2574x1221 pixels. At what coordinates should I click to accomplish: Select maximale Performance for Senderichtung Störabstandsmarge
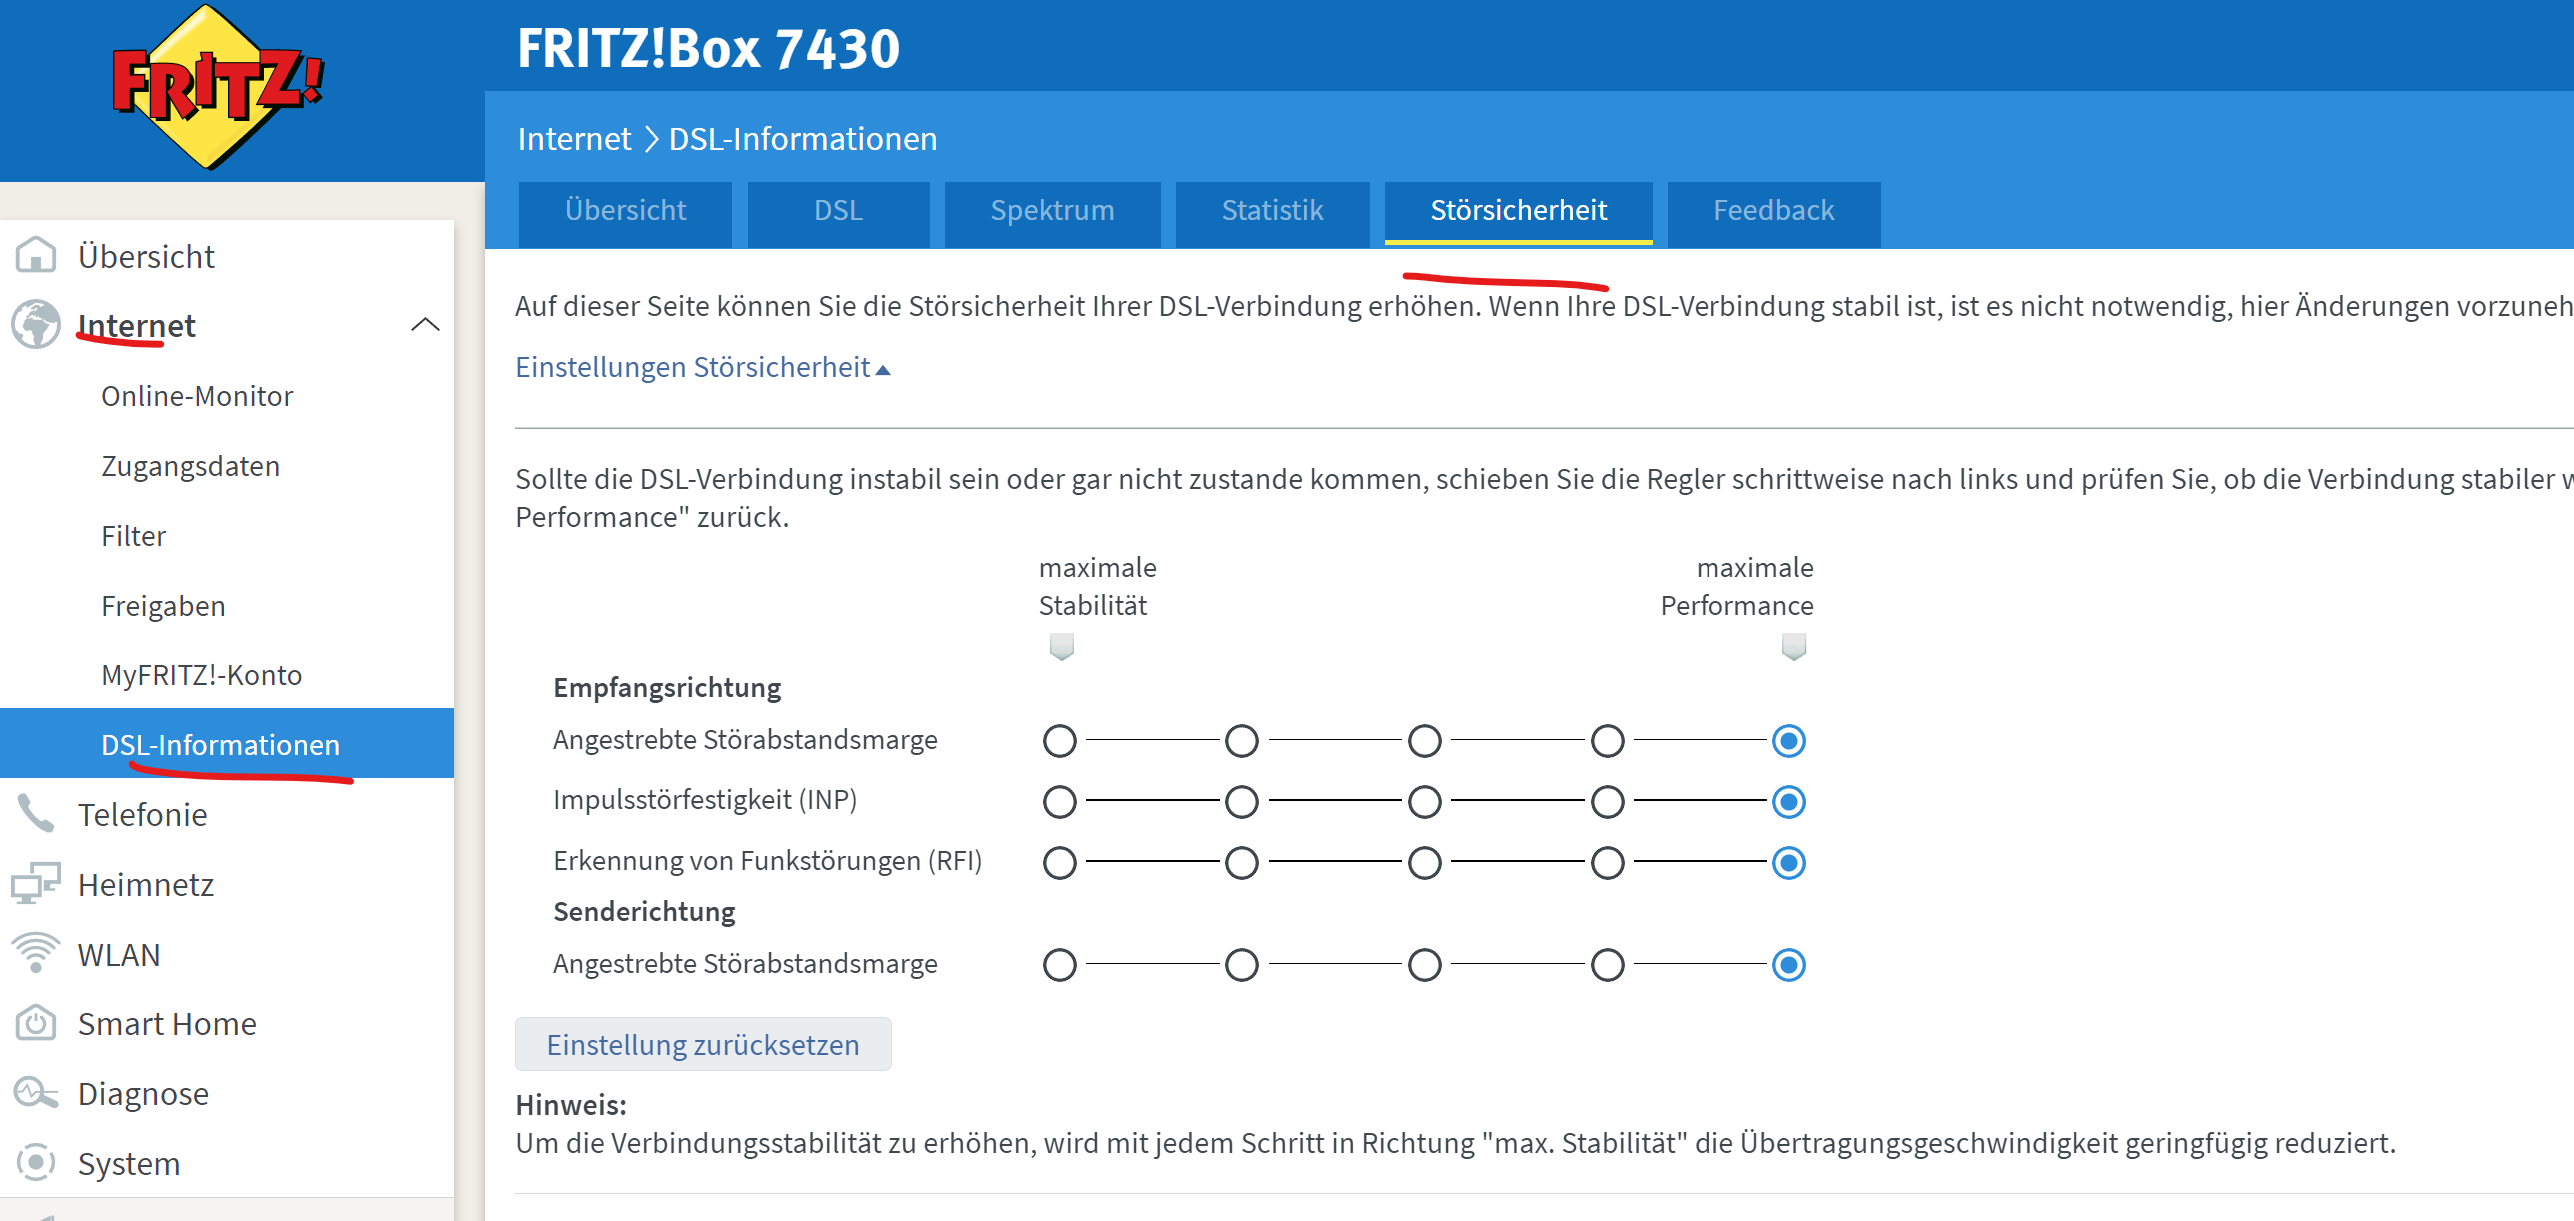coord(1788,965)
